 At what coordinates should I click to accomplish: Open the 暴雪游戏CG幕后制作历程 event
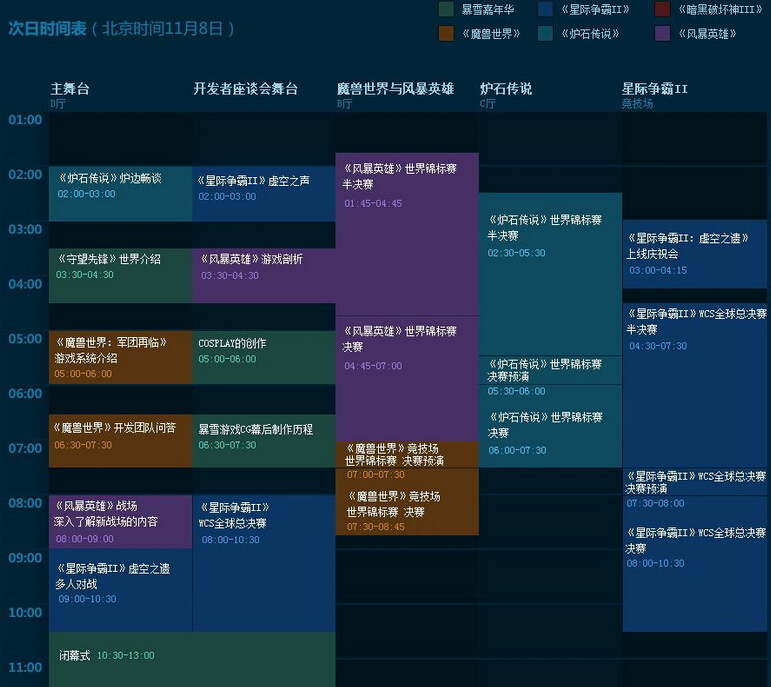pos(264,441)
